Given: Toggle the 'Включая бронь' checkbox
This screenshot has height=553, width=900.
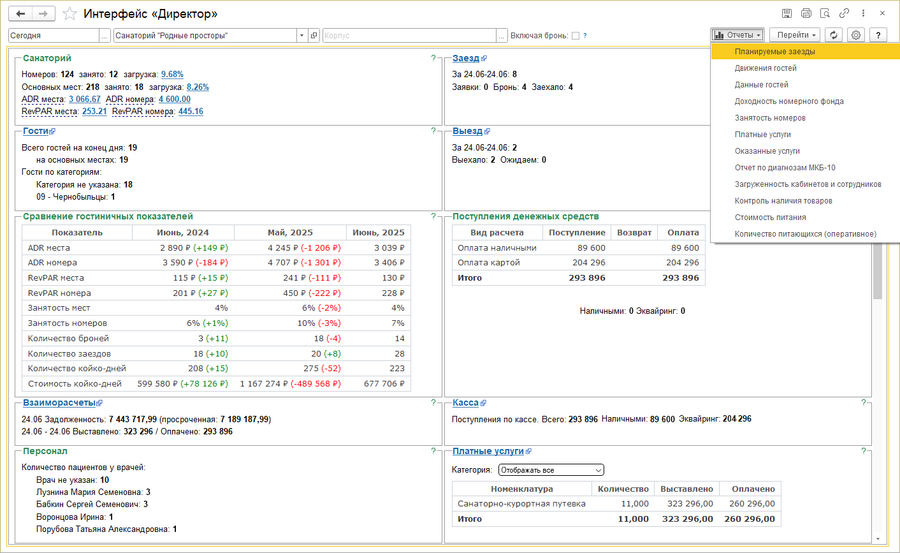Looking at the screenshot, I should point(575,35).
